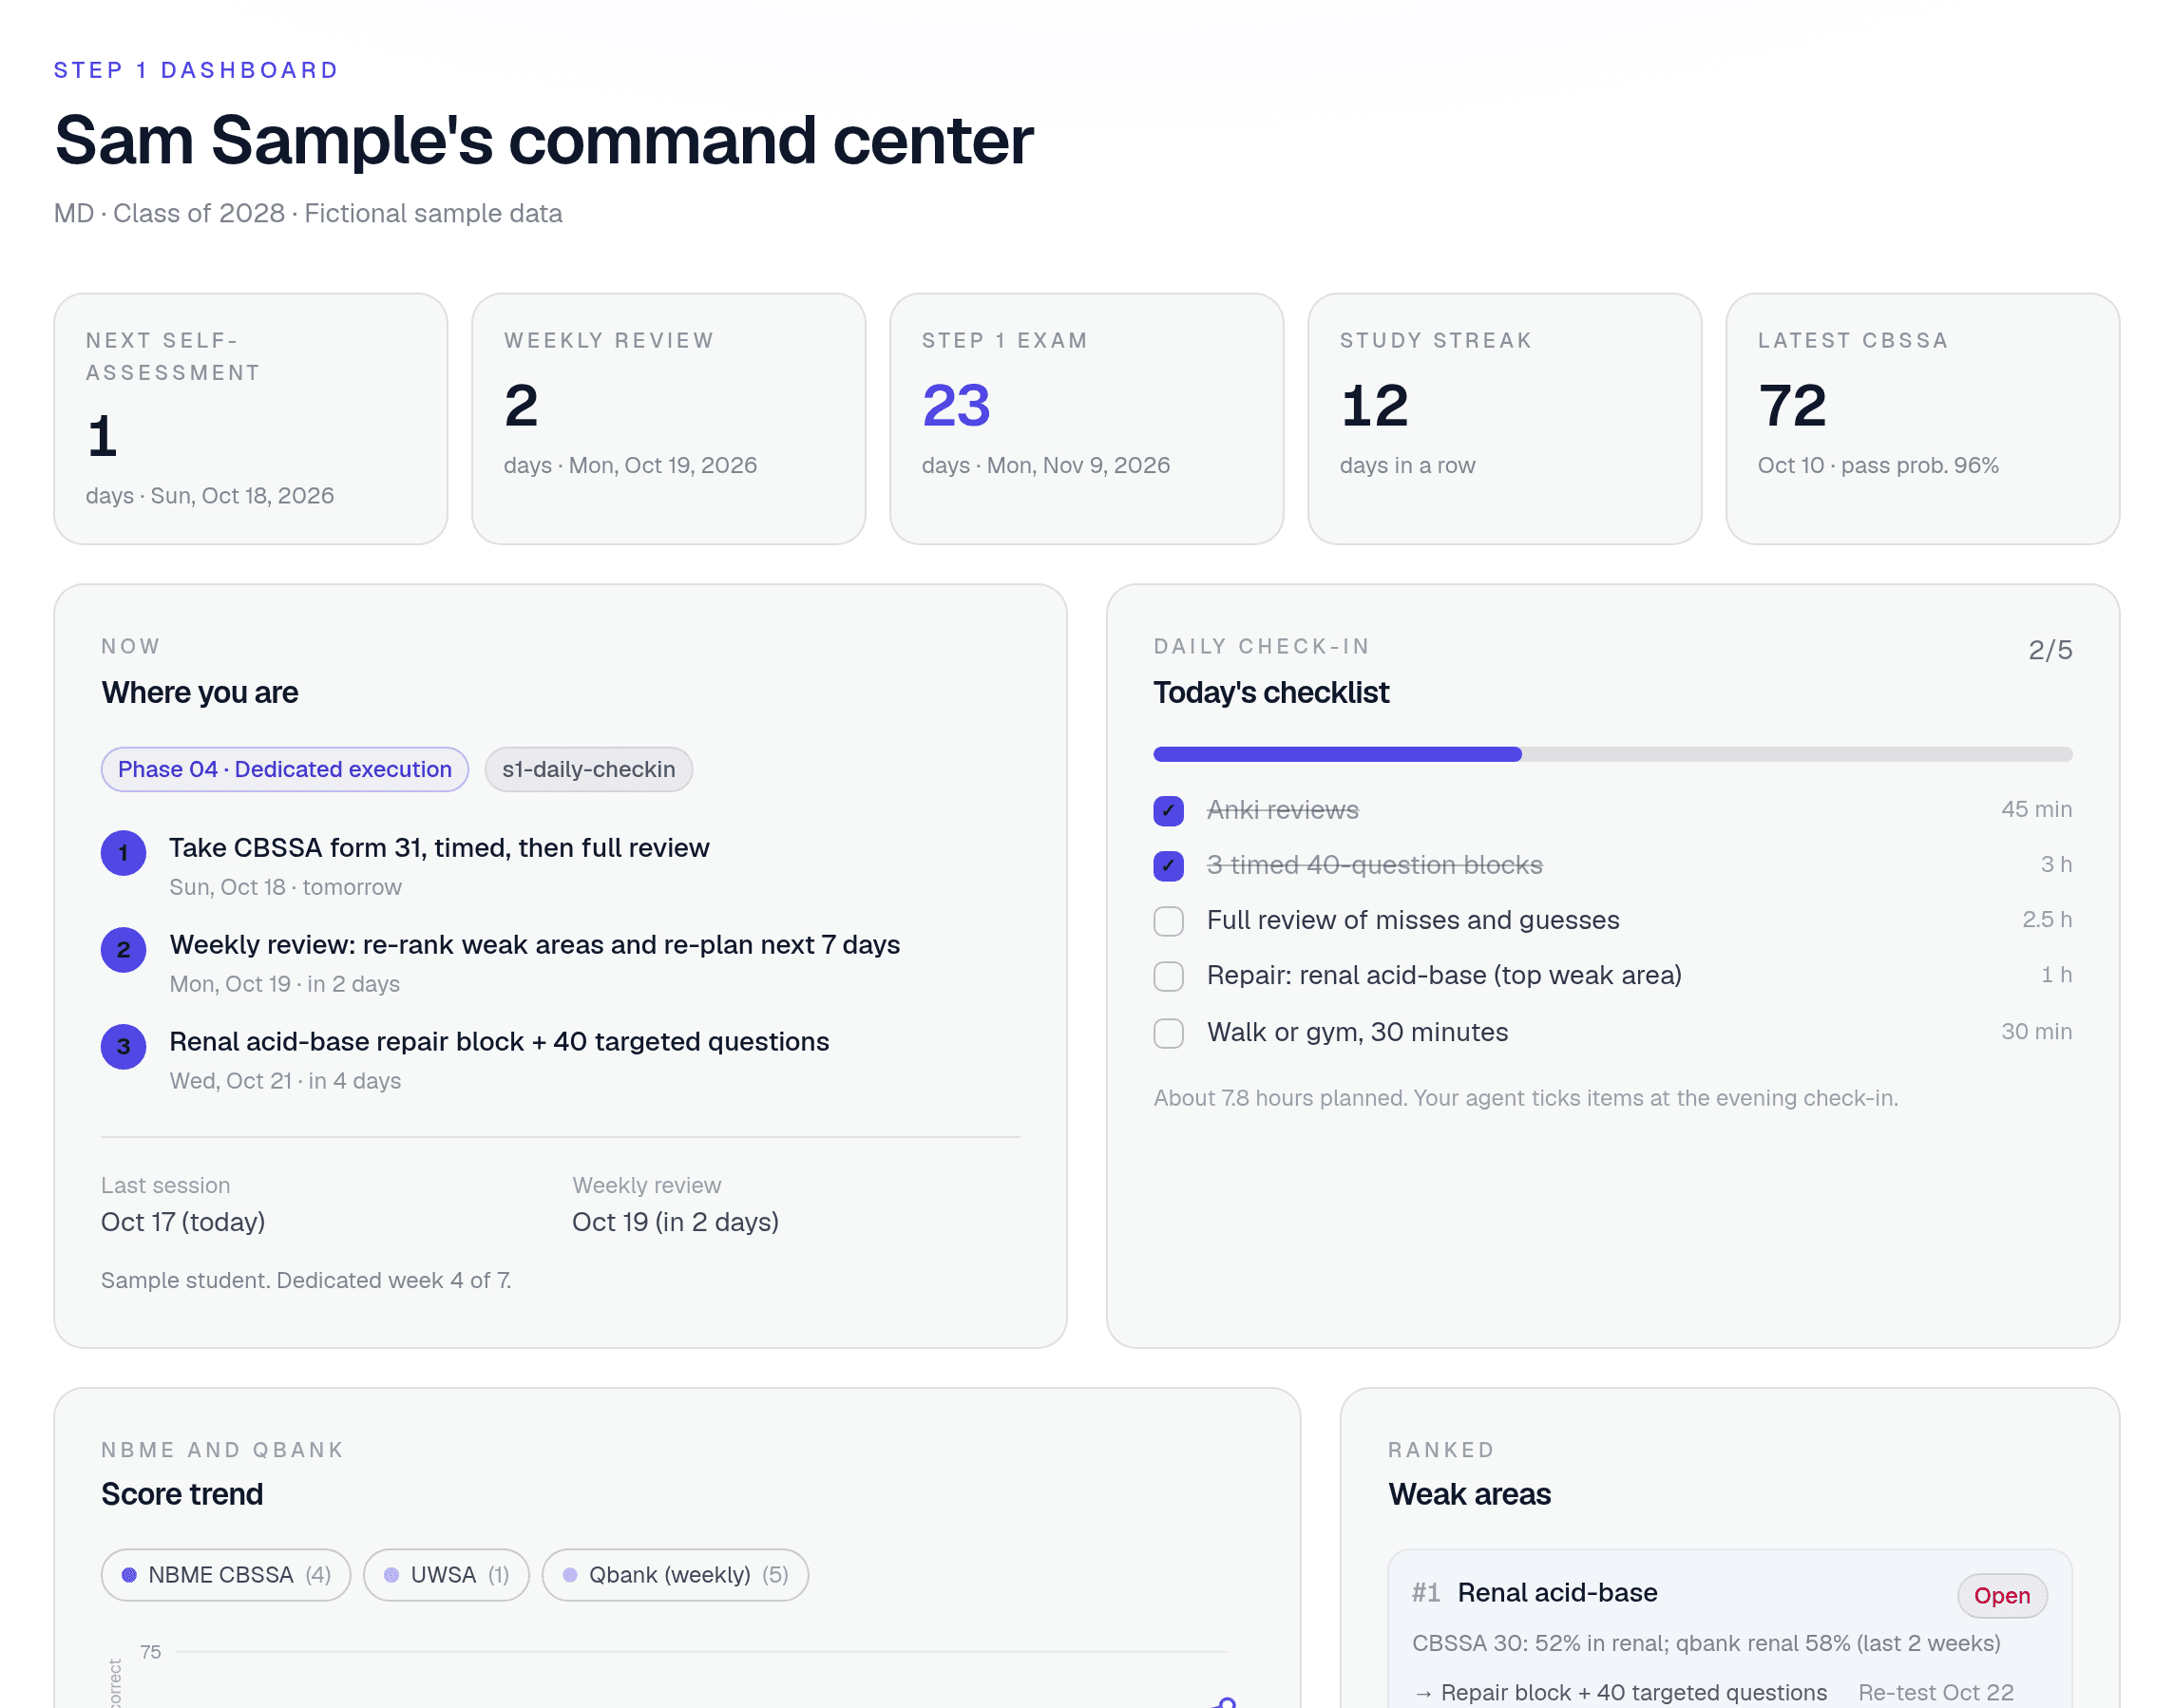
Task: Click the Open status badge on Renal acid-base
Action: [2002, 1595]
